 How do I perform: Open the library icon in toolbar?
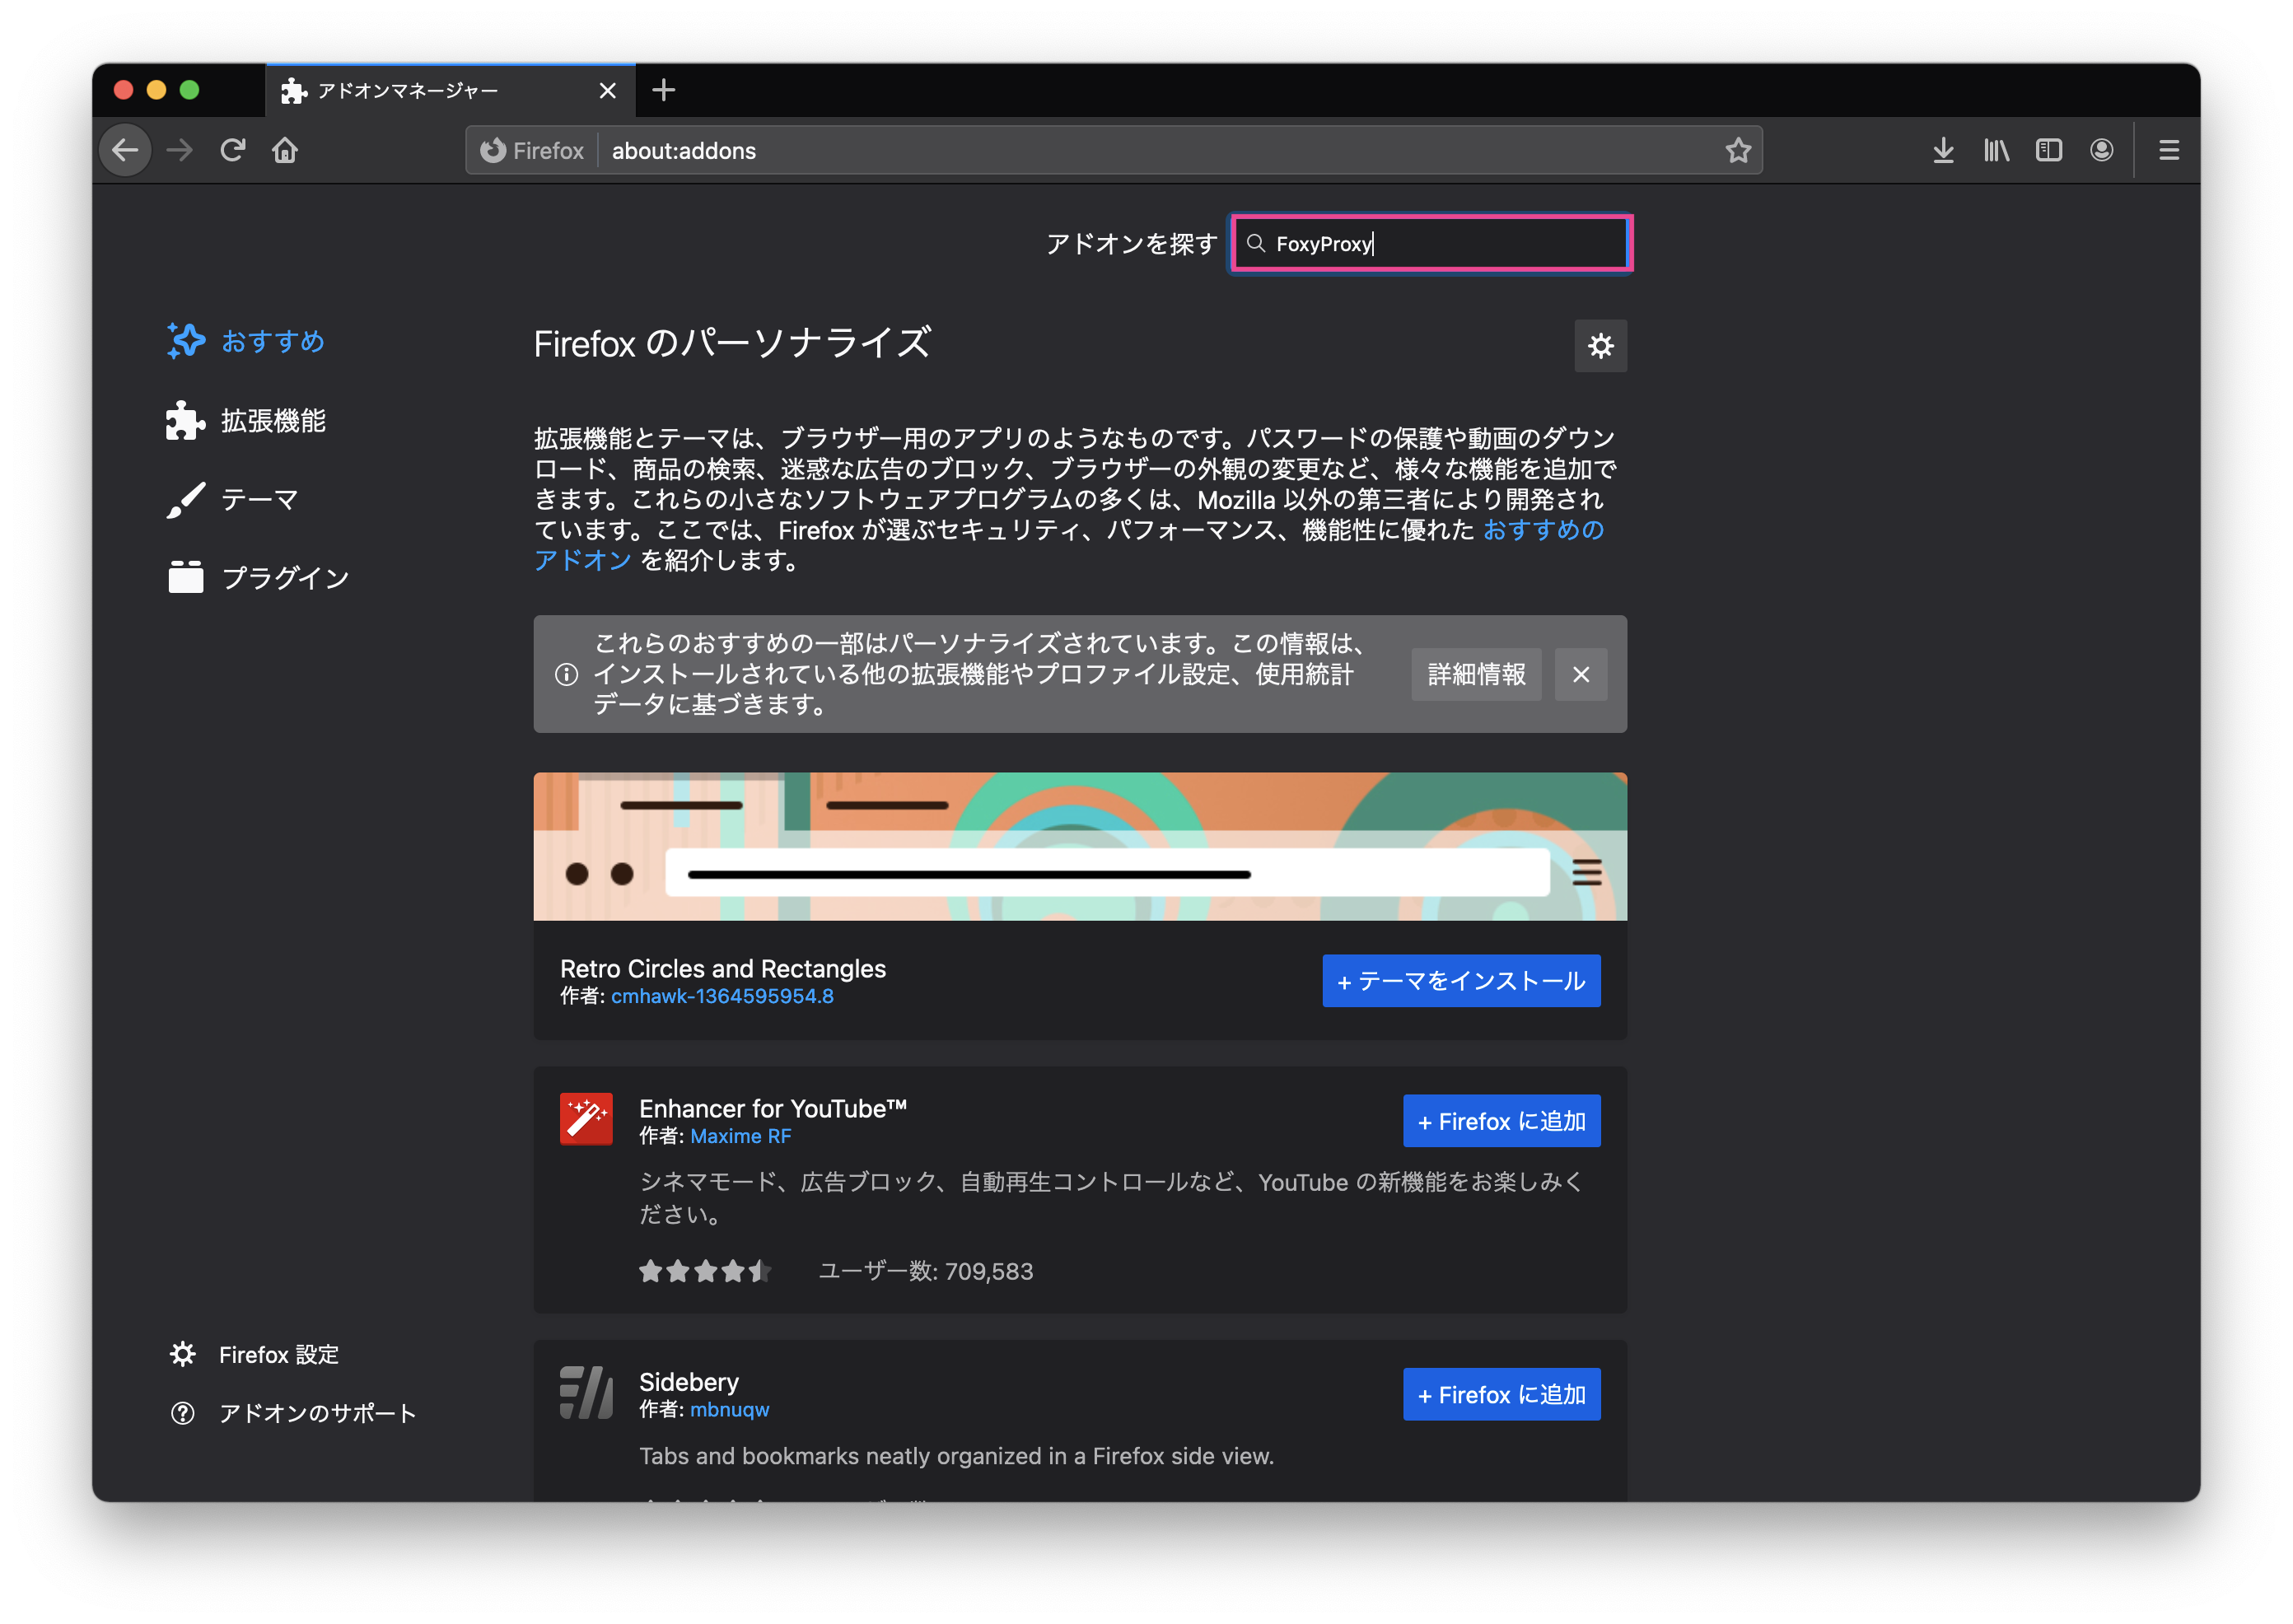[1996, 150]
